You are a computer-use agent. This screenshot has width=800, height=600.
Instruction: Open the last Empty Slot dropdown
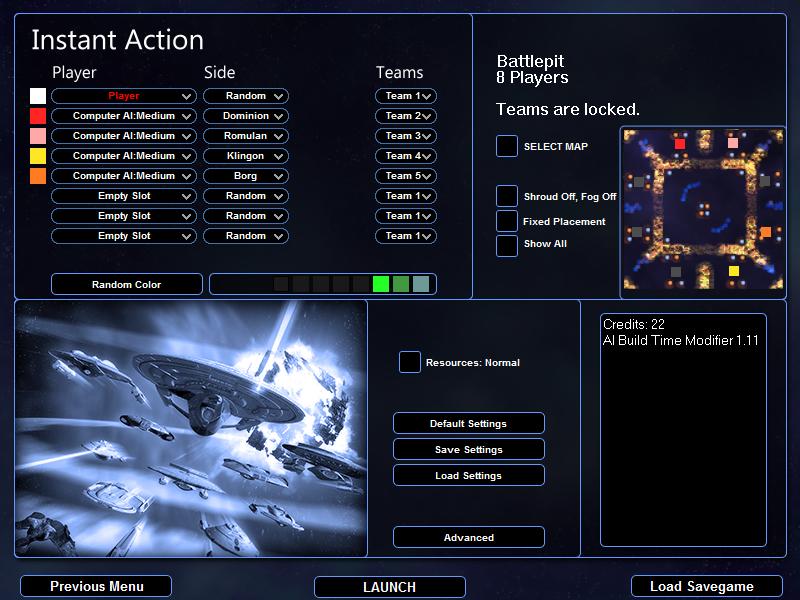[124, 236]
